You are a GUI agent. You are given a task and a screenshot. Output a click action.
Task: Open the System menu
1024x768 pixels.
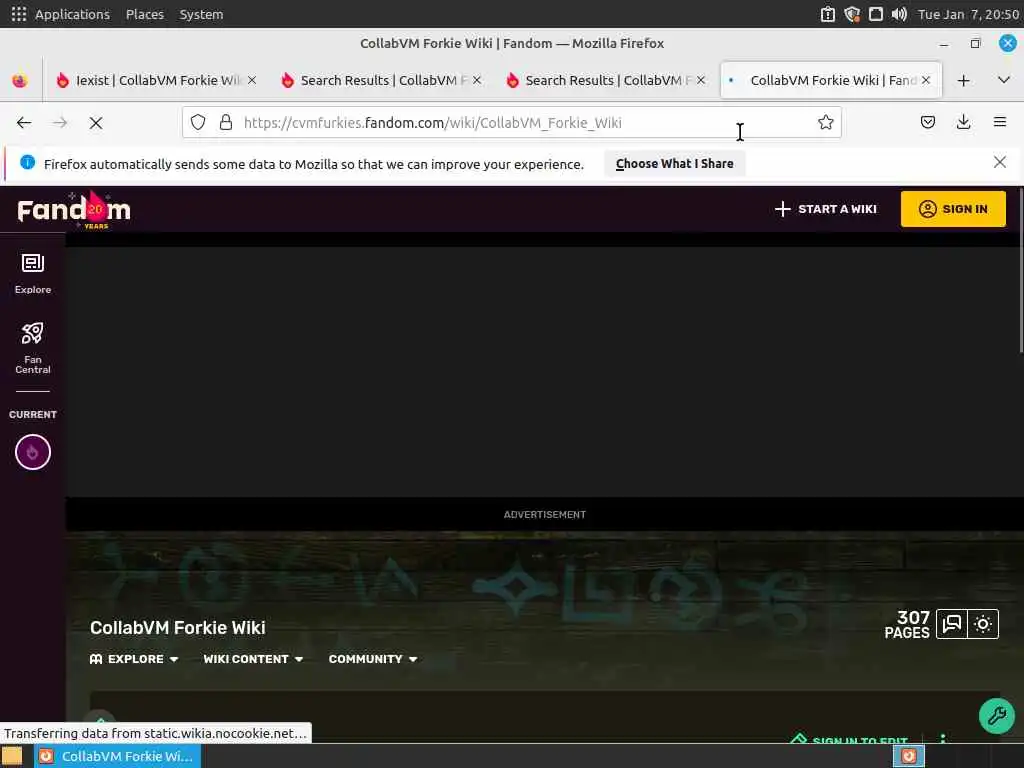point(201,14)
